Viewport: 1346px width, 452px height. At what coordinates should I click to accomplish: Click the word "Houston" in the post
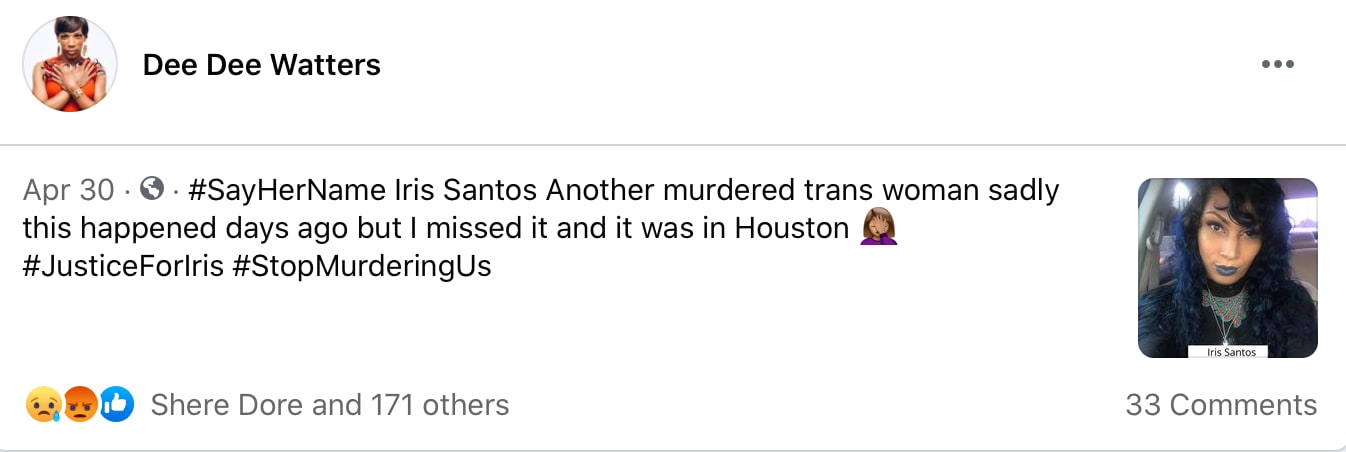click(x=791, y=229)
